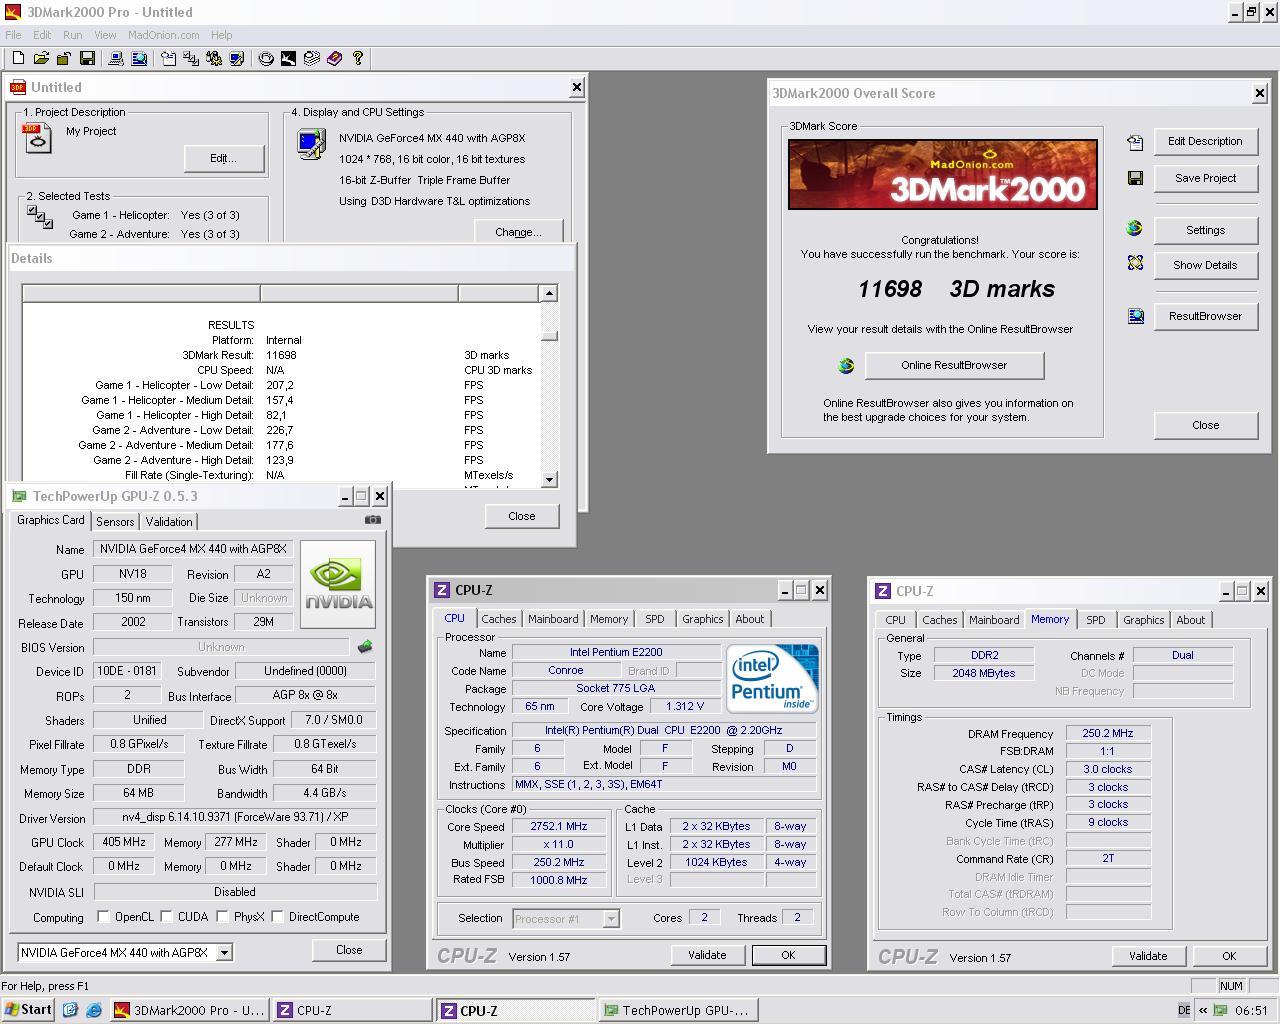
Task: Open the File menu
Action: pyautogui.click(x=13, y=35)
